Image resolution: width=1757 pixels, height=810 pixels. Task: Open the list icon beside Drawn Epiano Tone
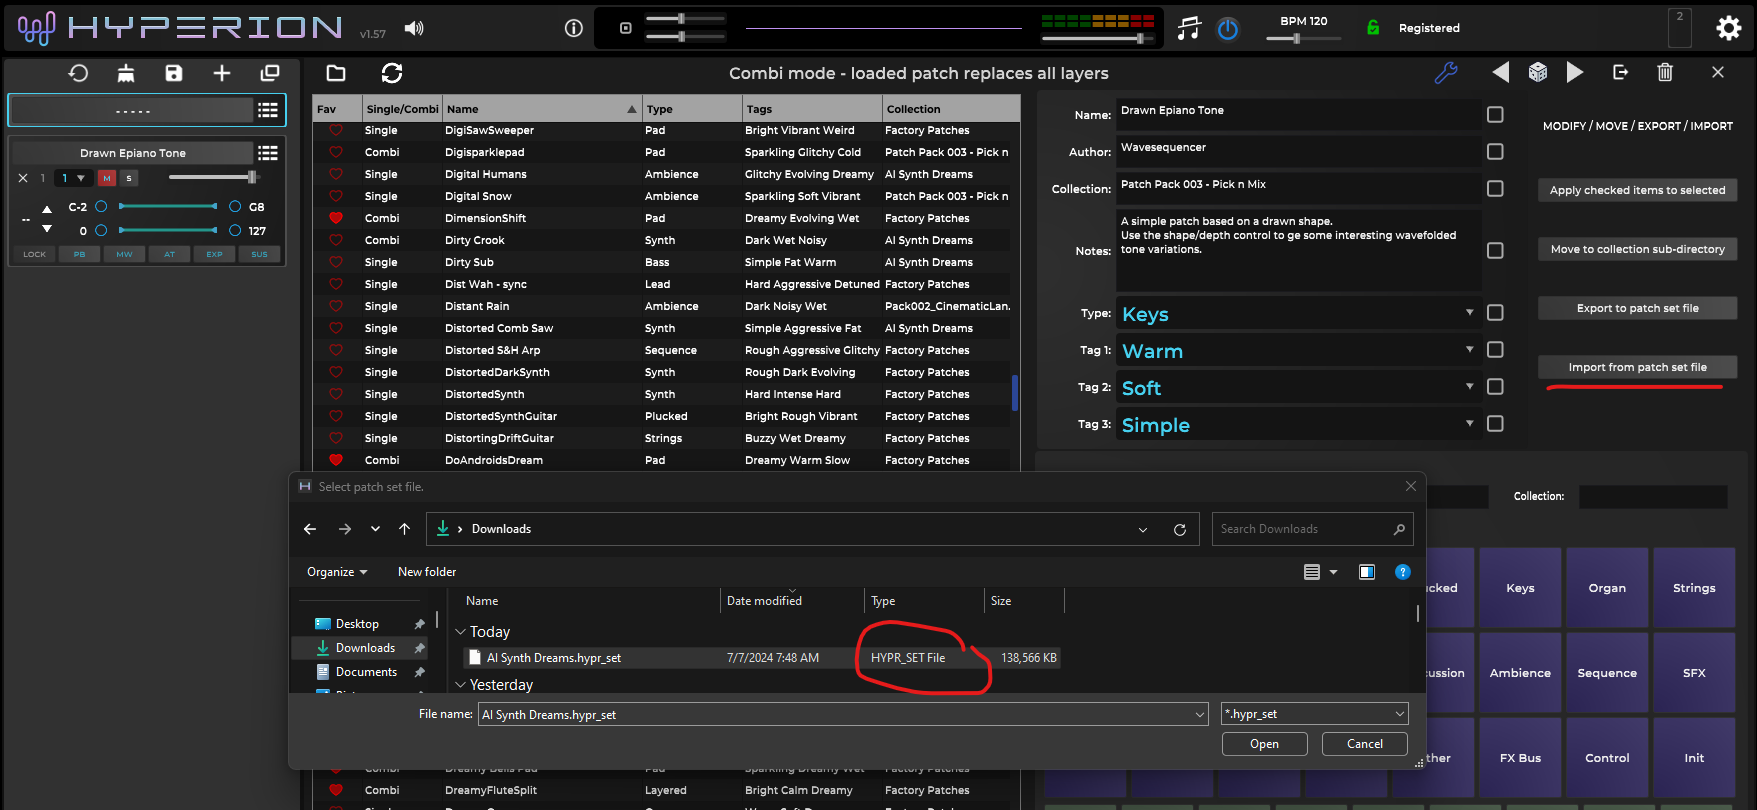coord(268,153)
